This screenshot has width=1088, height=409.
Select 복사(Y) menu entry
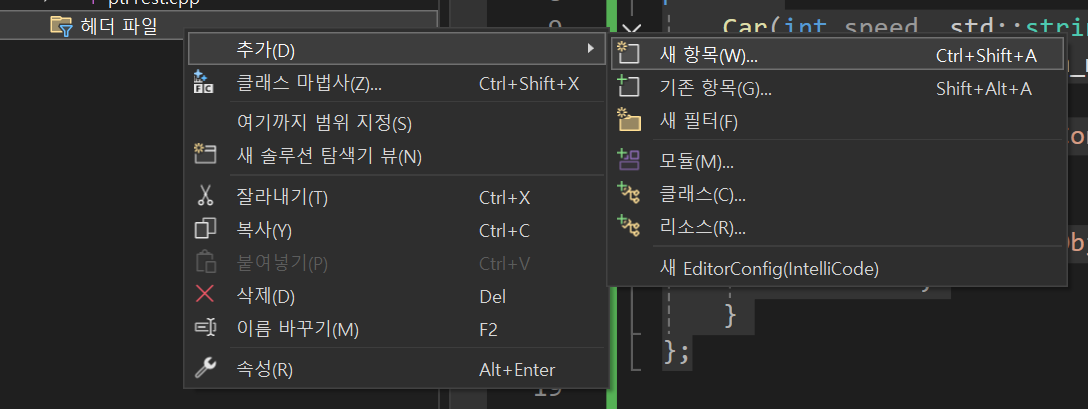[397, 231]
